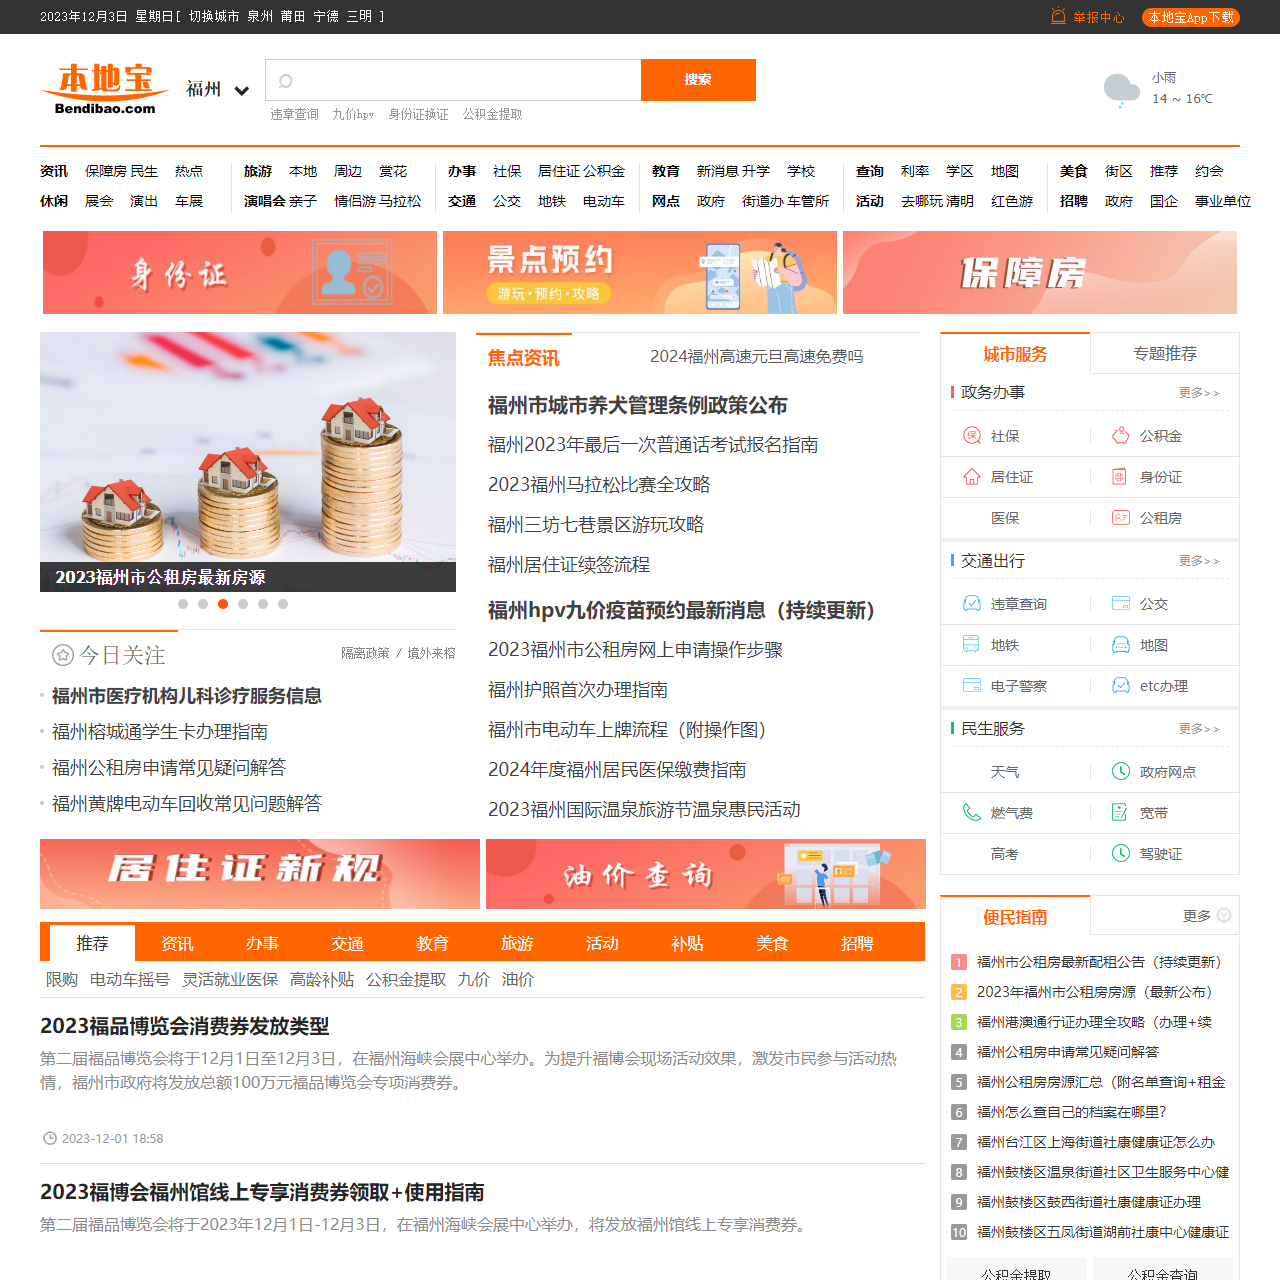Switch to the 专题推荐 tab

[x=1165, y=354]
